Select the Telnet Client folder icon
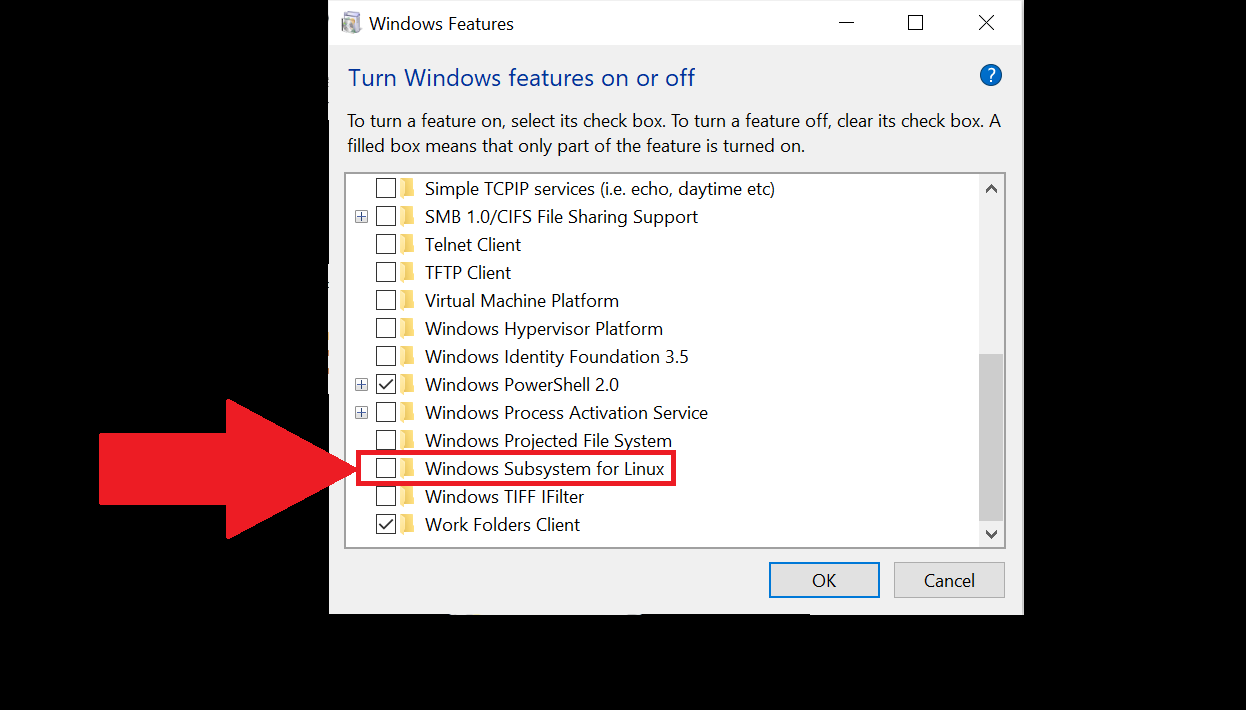 [x=408, y=245]
